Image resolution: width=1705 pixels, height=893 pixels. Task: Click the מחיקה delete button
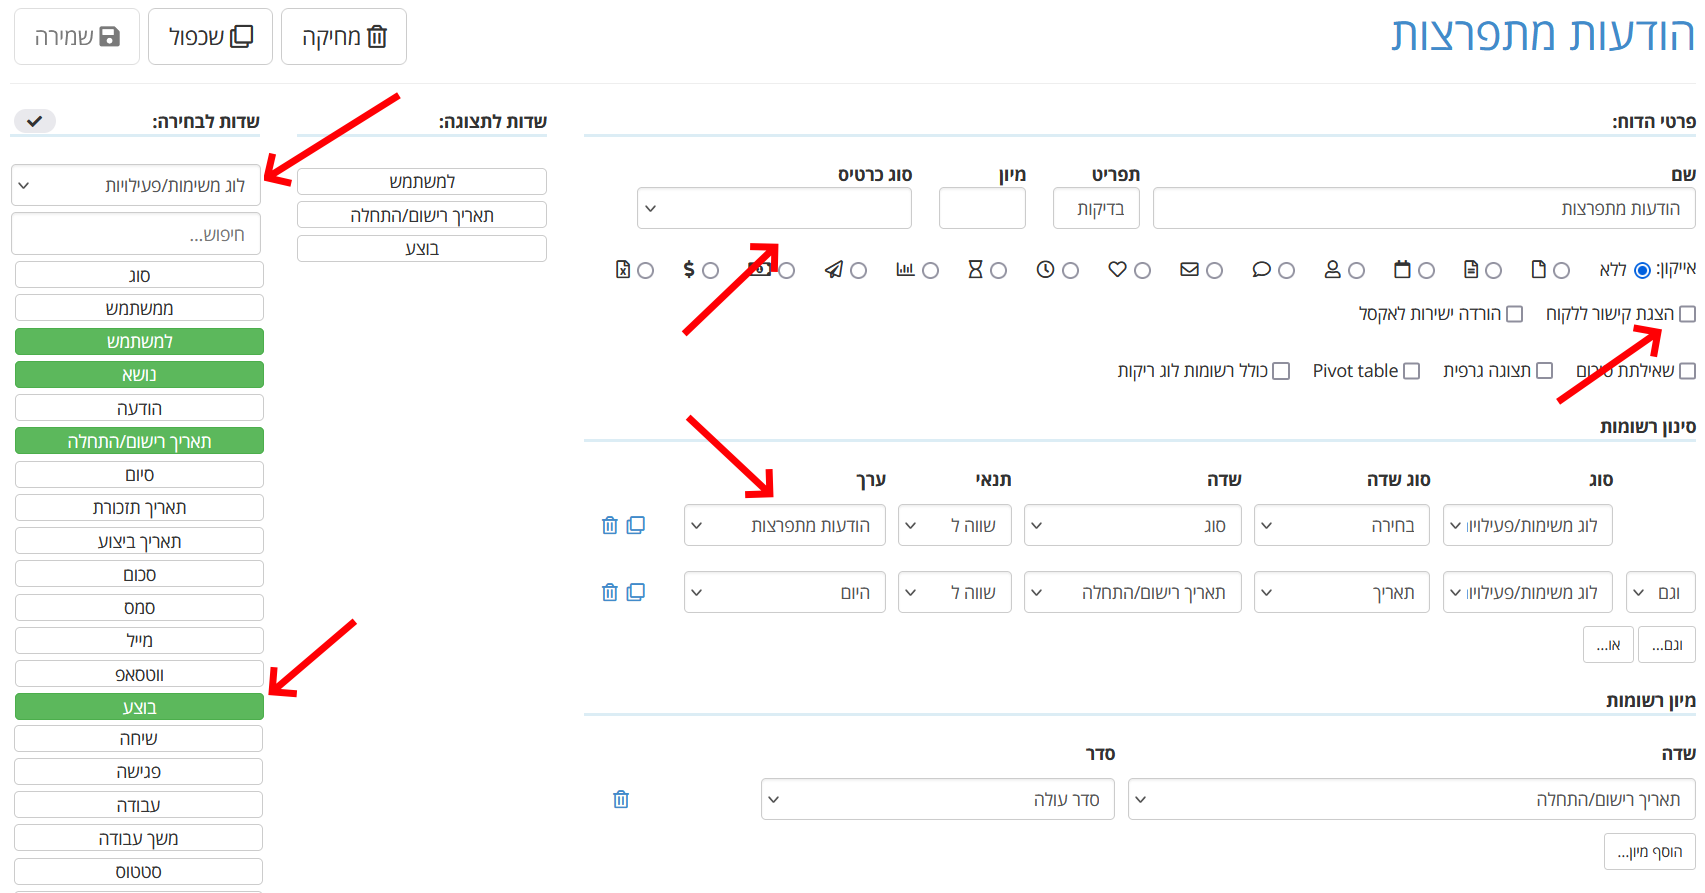click(344, 37)
